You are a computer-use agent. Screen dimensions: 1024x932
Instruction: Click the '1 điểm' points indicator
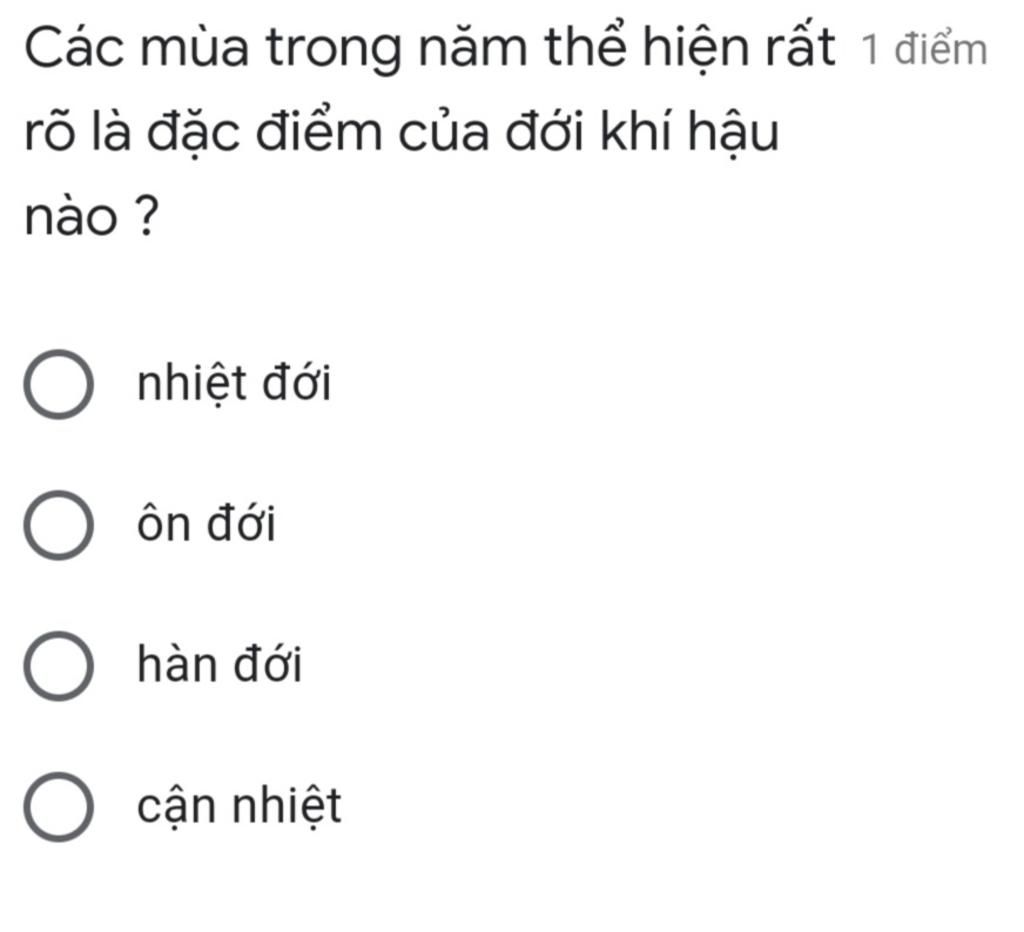[925, 50]
